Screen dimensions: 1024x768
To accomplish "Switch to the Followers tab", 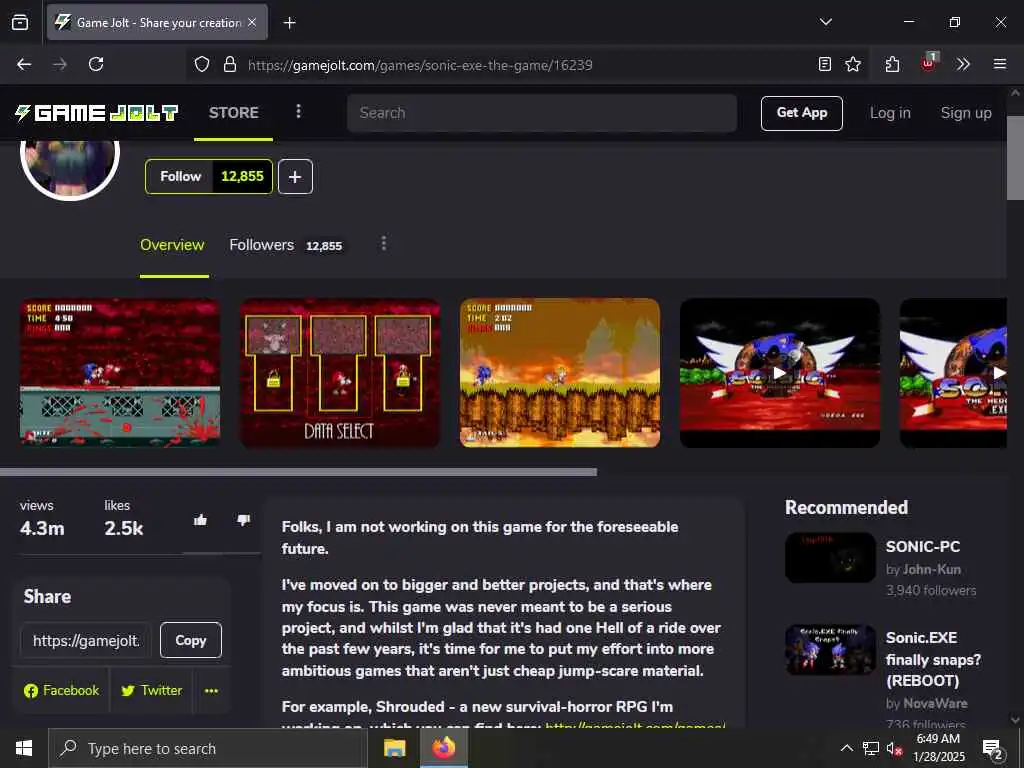I will (285, 245).
